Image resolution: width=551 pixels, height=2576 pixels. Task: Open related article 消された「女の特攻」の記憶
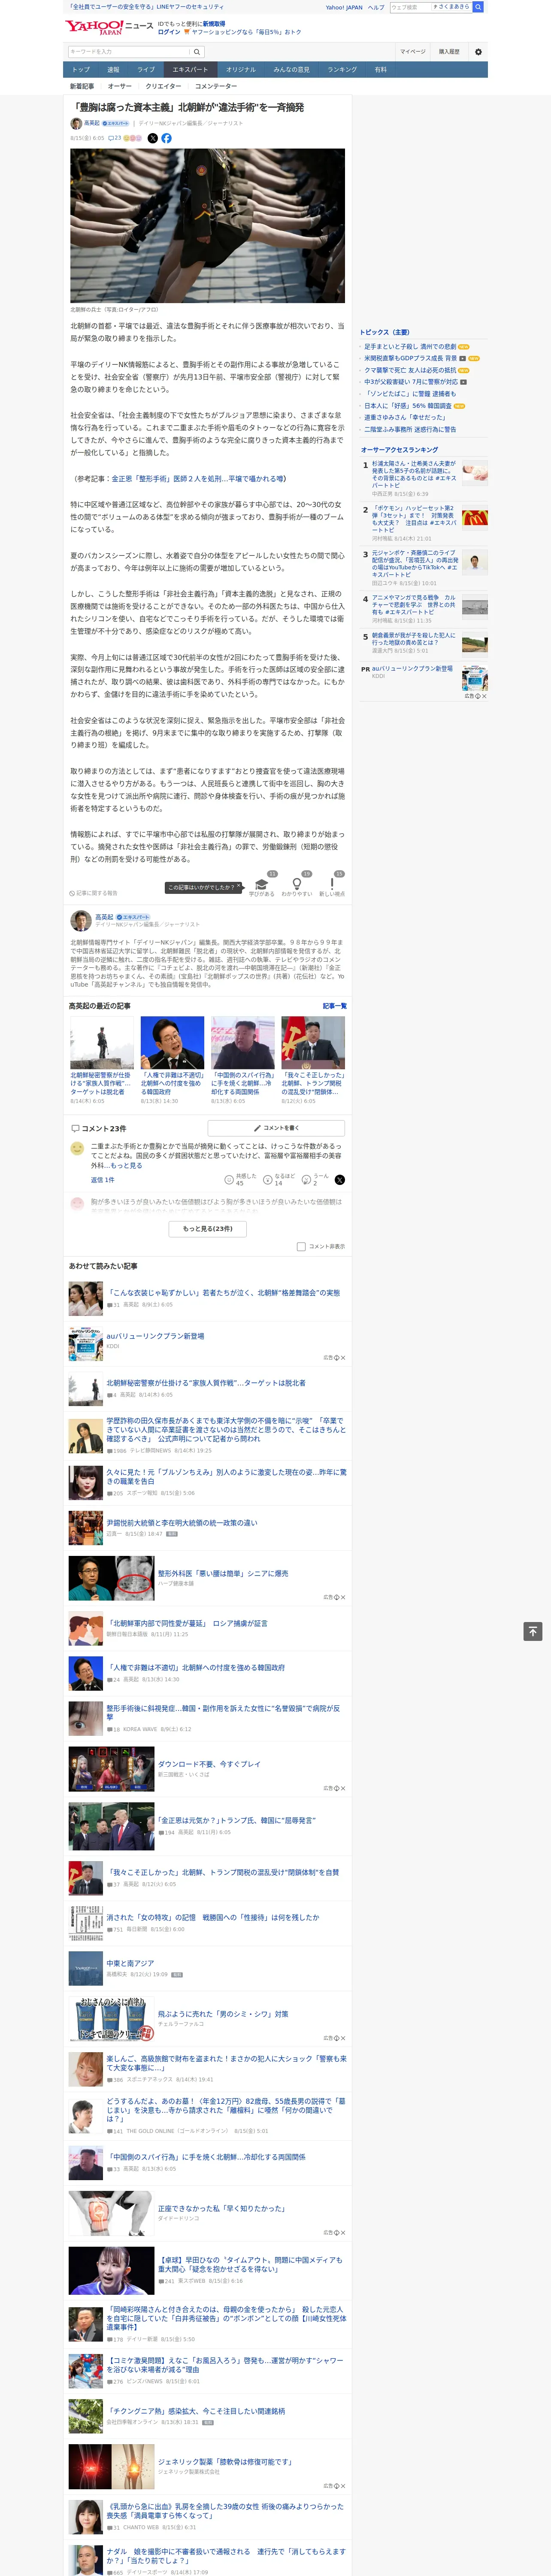point(213,1917)
